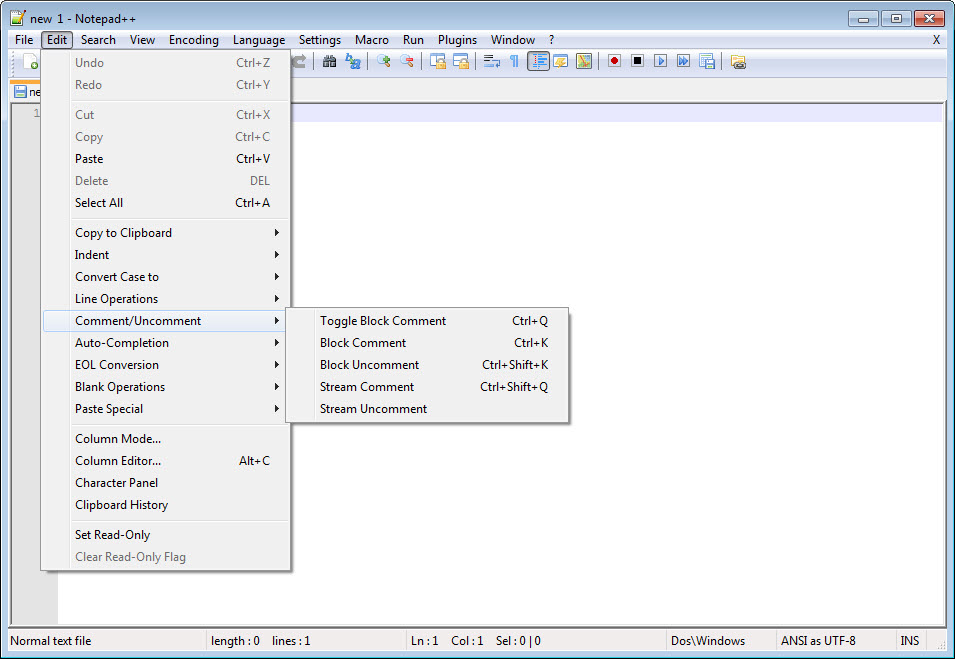The width and height of the screenshot is (955, 659).
Task: Click the Comment/Uncomment menu entry
Action: point(164,321)
